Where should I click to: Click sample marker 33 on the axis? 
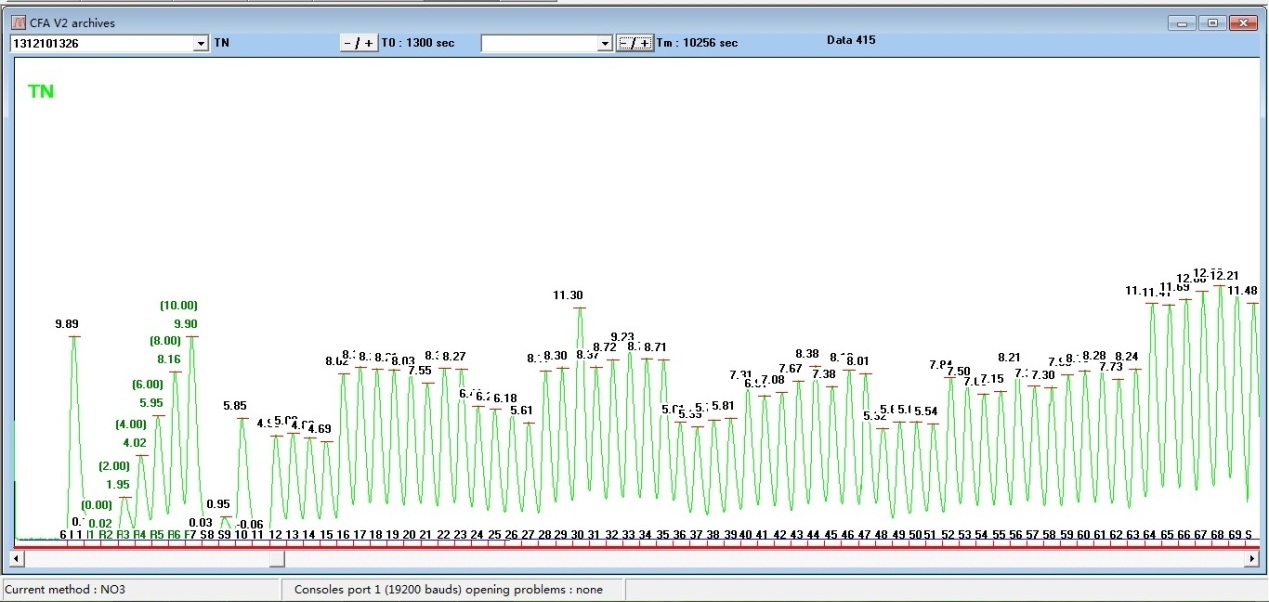pos(629,536)
